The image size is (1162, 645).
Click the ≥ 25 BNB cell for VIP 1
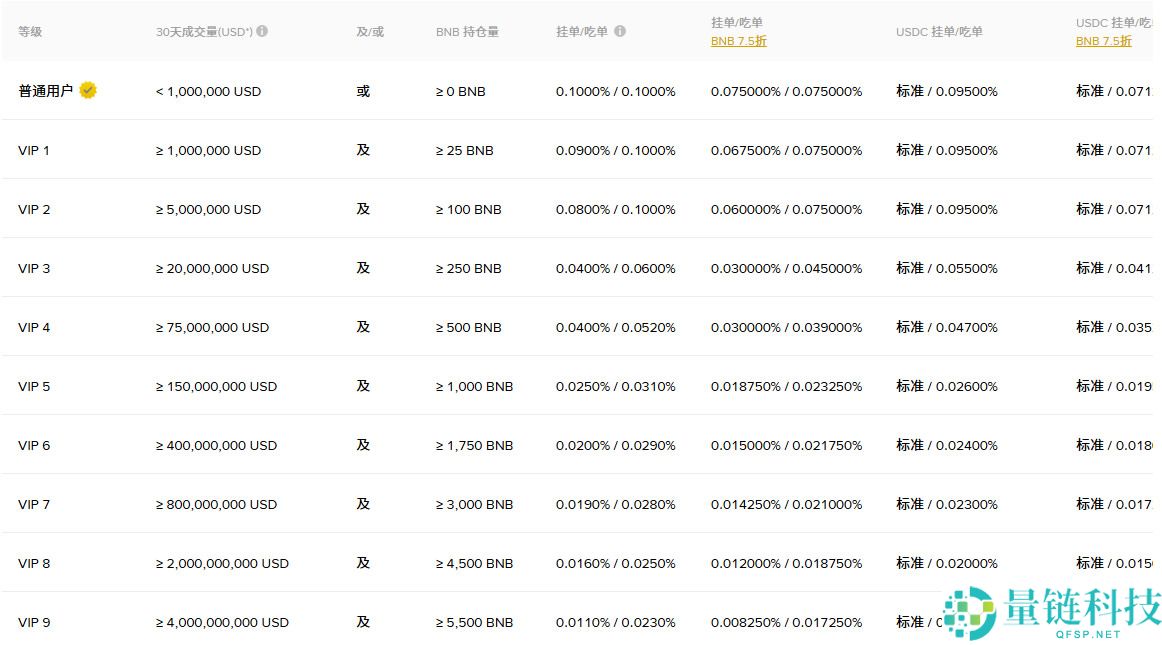click(464, 150)
